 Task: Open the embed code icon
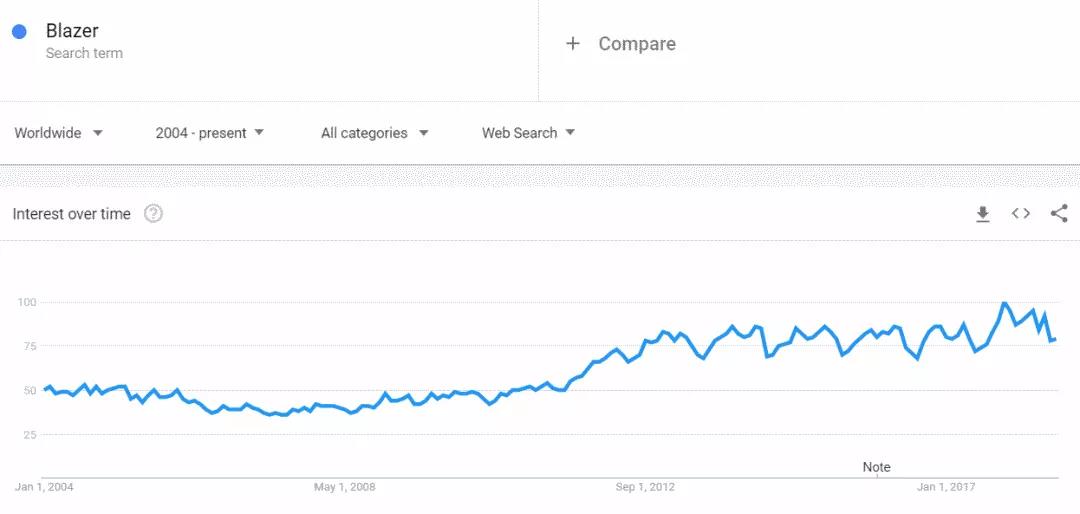click(x=1021, y=213)
